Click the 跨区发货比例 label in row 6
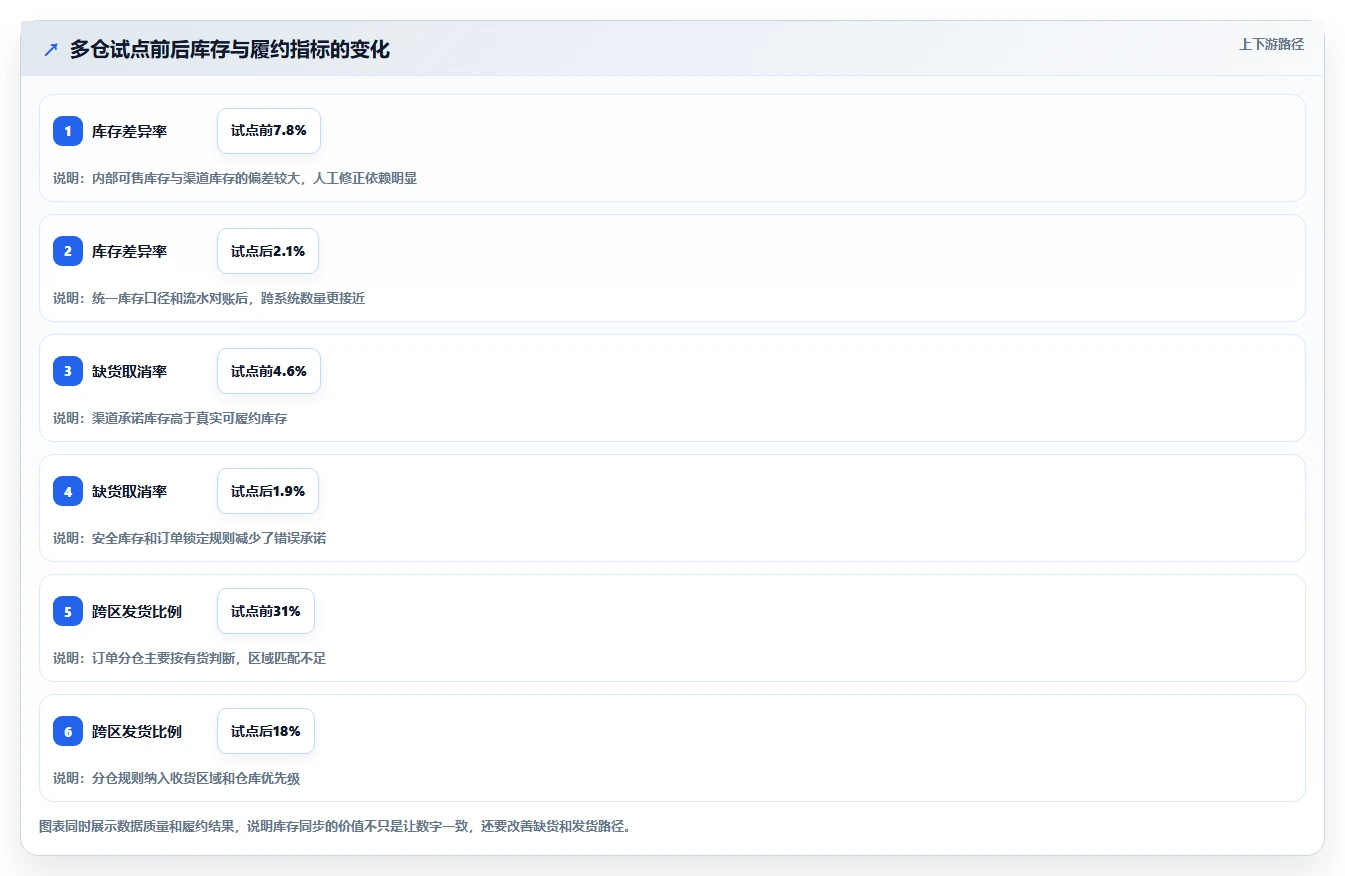The image size is (1345, 876). (x=137, y=731)
